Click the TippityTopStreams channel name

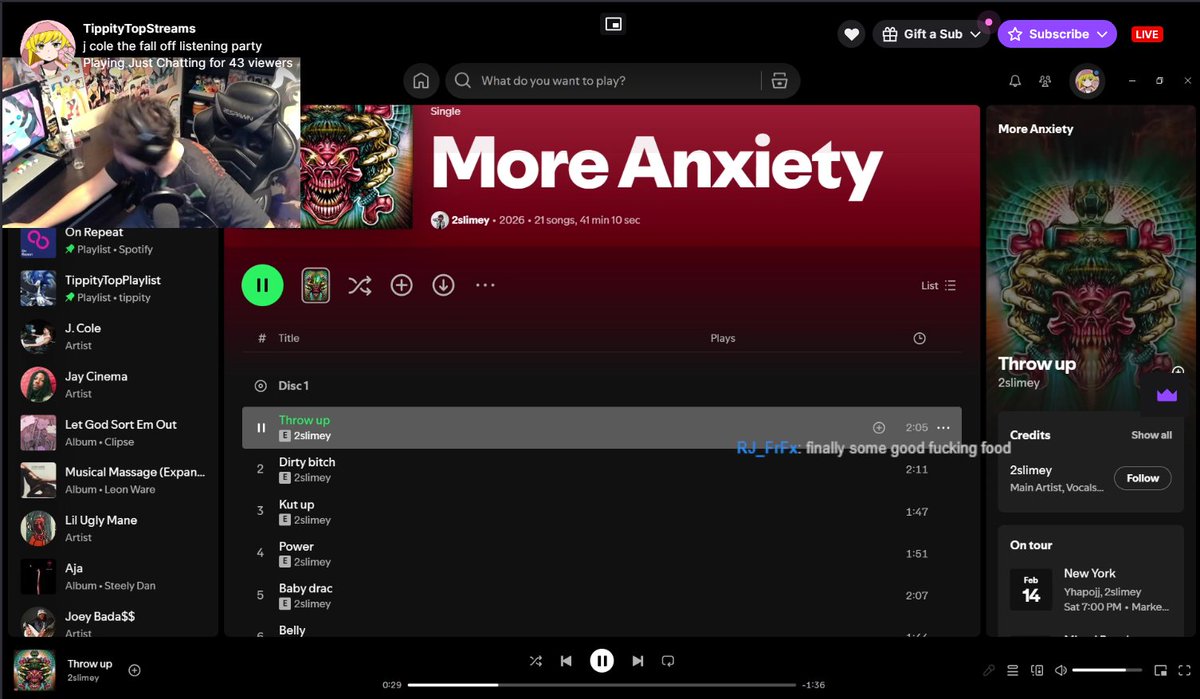pos(139,29)
